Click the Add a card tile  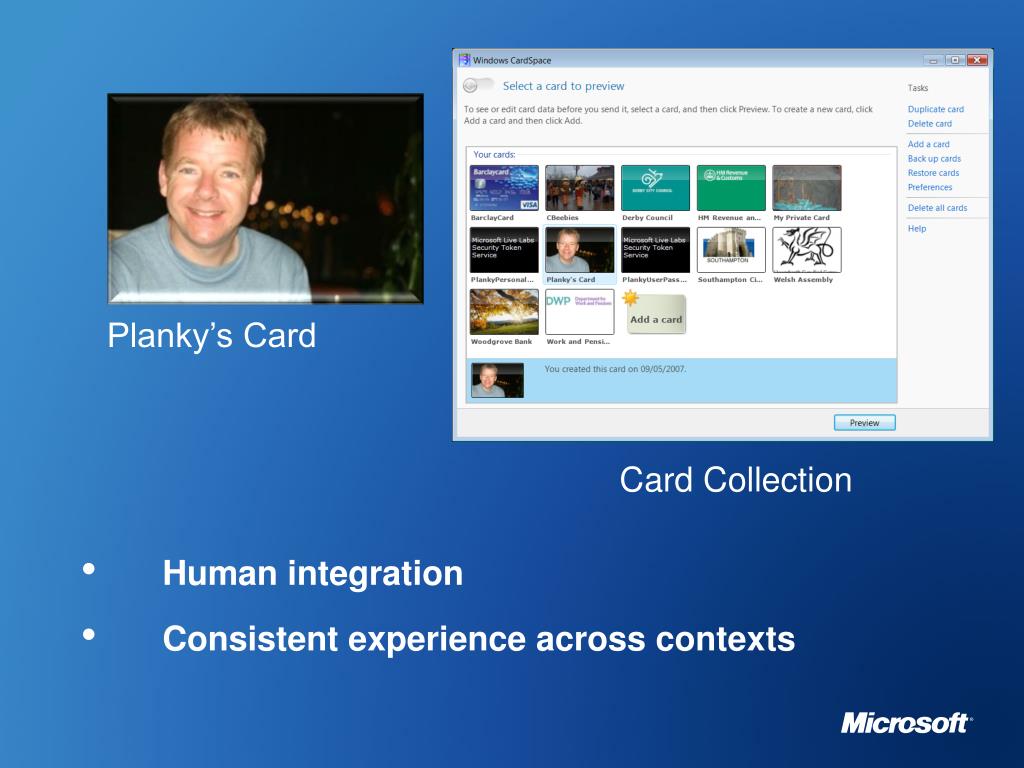[656, 314]
